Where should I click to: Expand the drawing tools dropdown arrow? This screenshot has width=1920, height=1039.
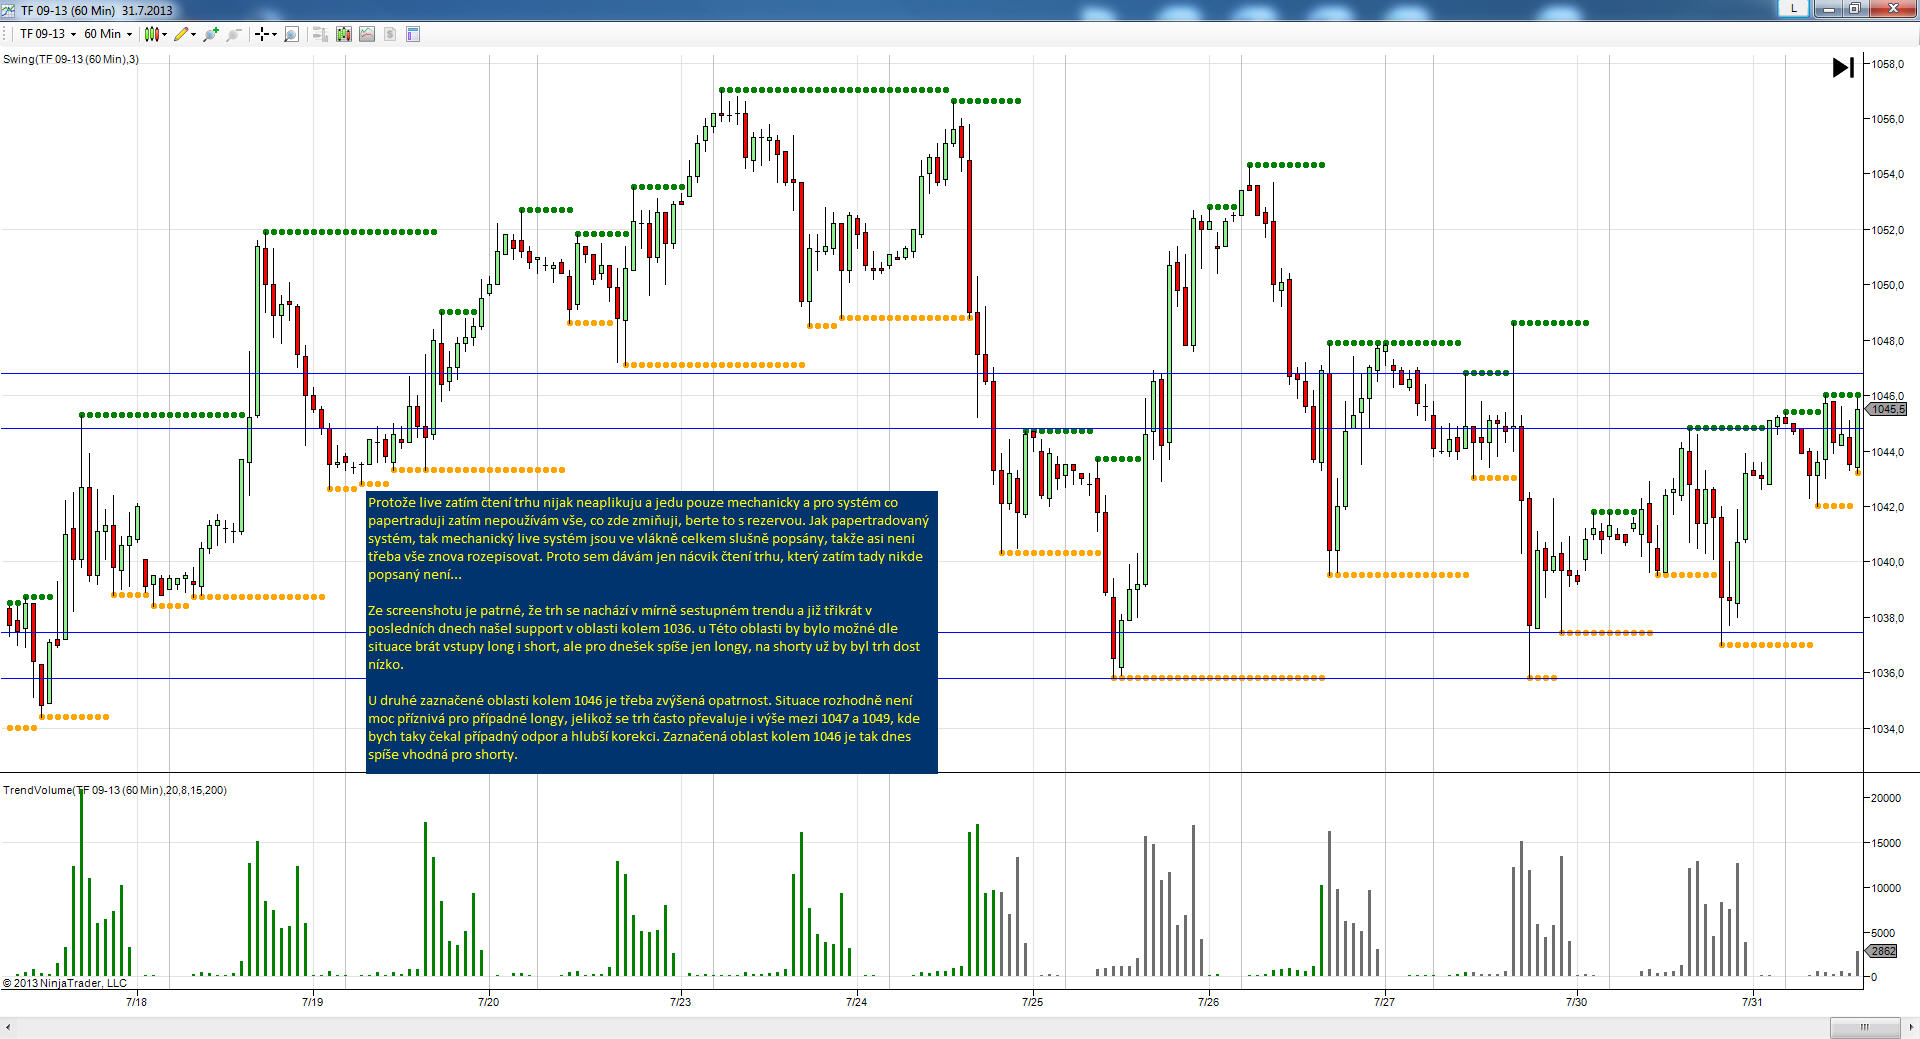[x=193, y=34]
